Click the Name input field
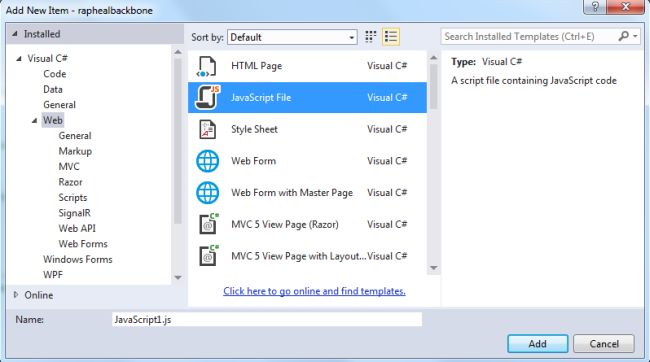Viewport: 650px width, 362px height. 267,320
